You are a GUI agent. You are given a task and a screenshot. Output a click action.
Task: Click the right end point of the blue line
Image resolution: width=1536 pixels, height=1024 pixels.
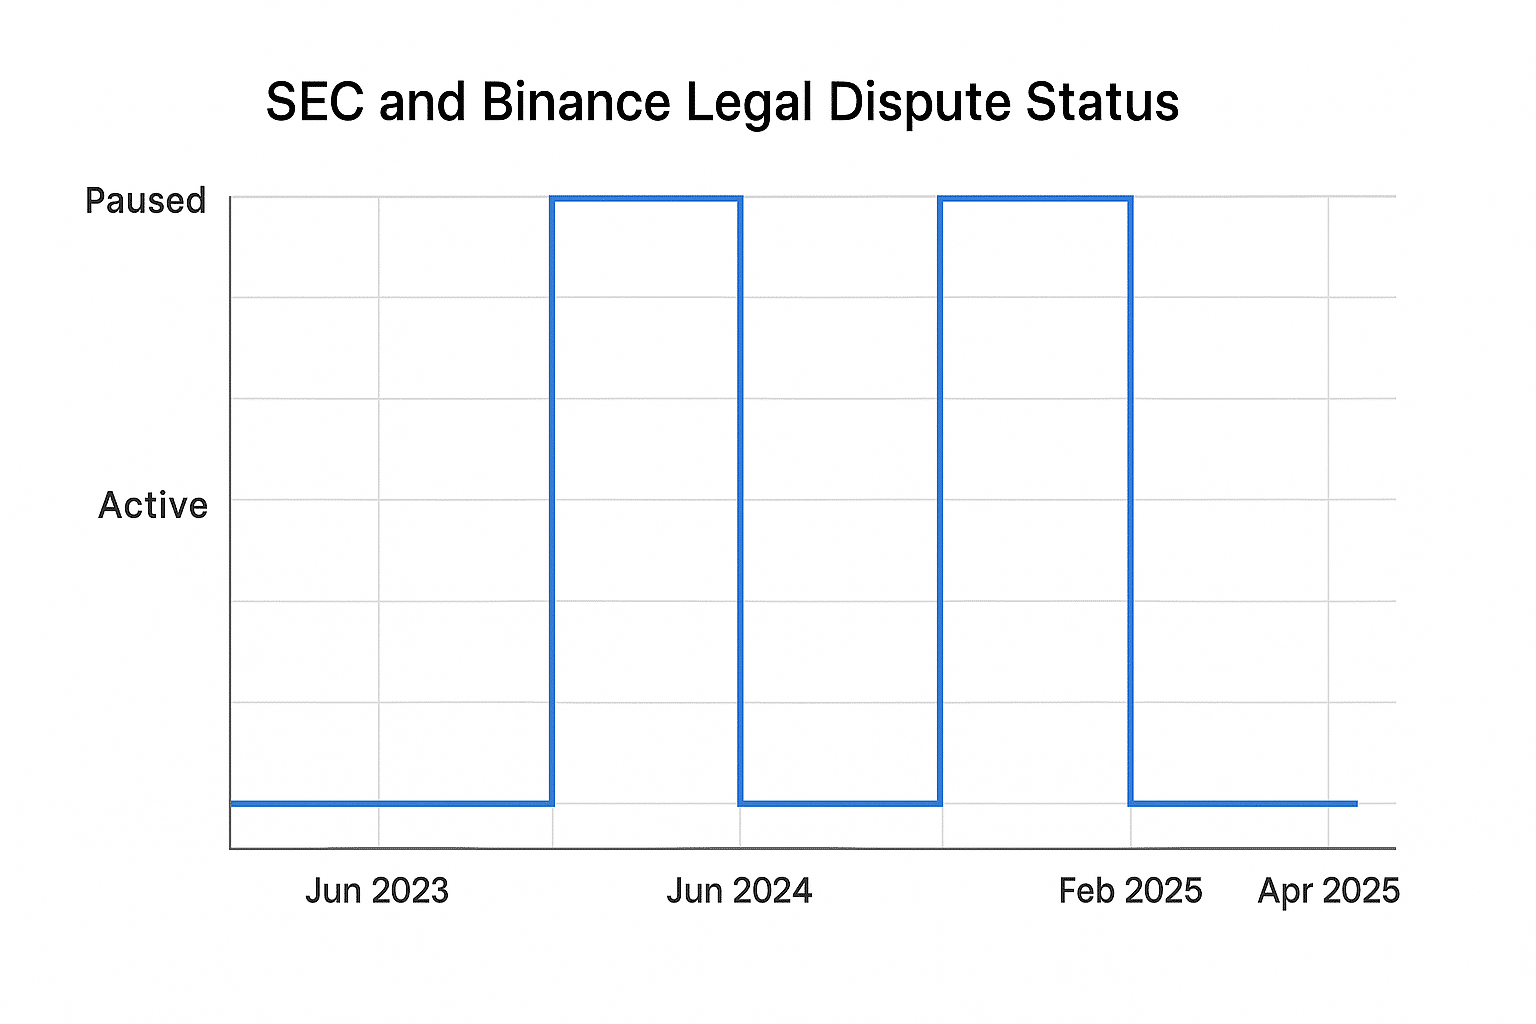click(x=1356, y=803)
